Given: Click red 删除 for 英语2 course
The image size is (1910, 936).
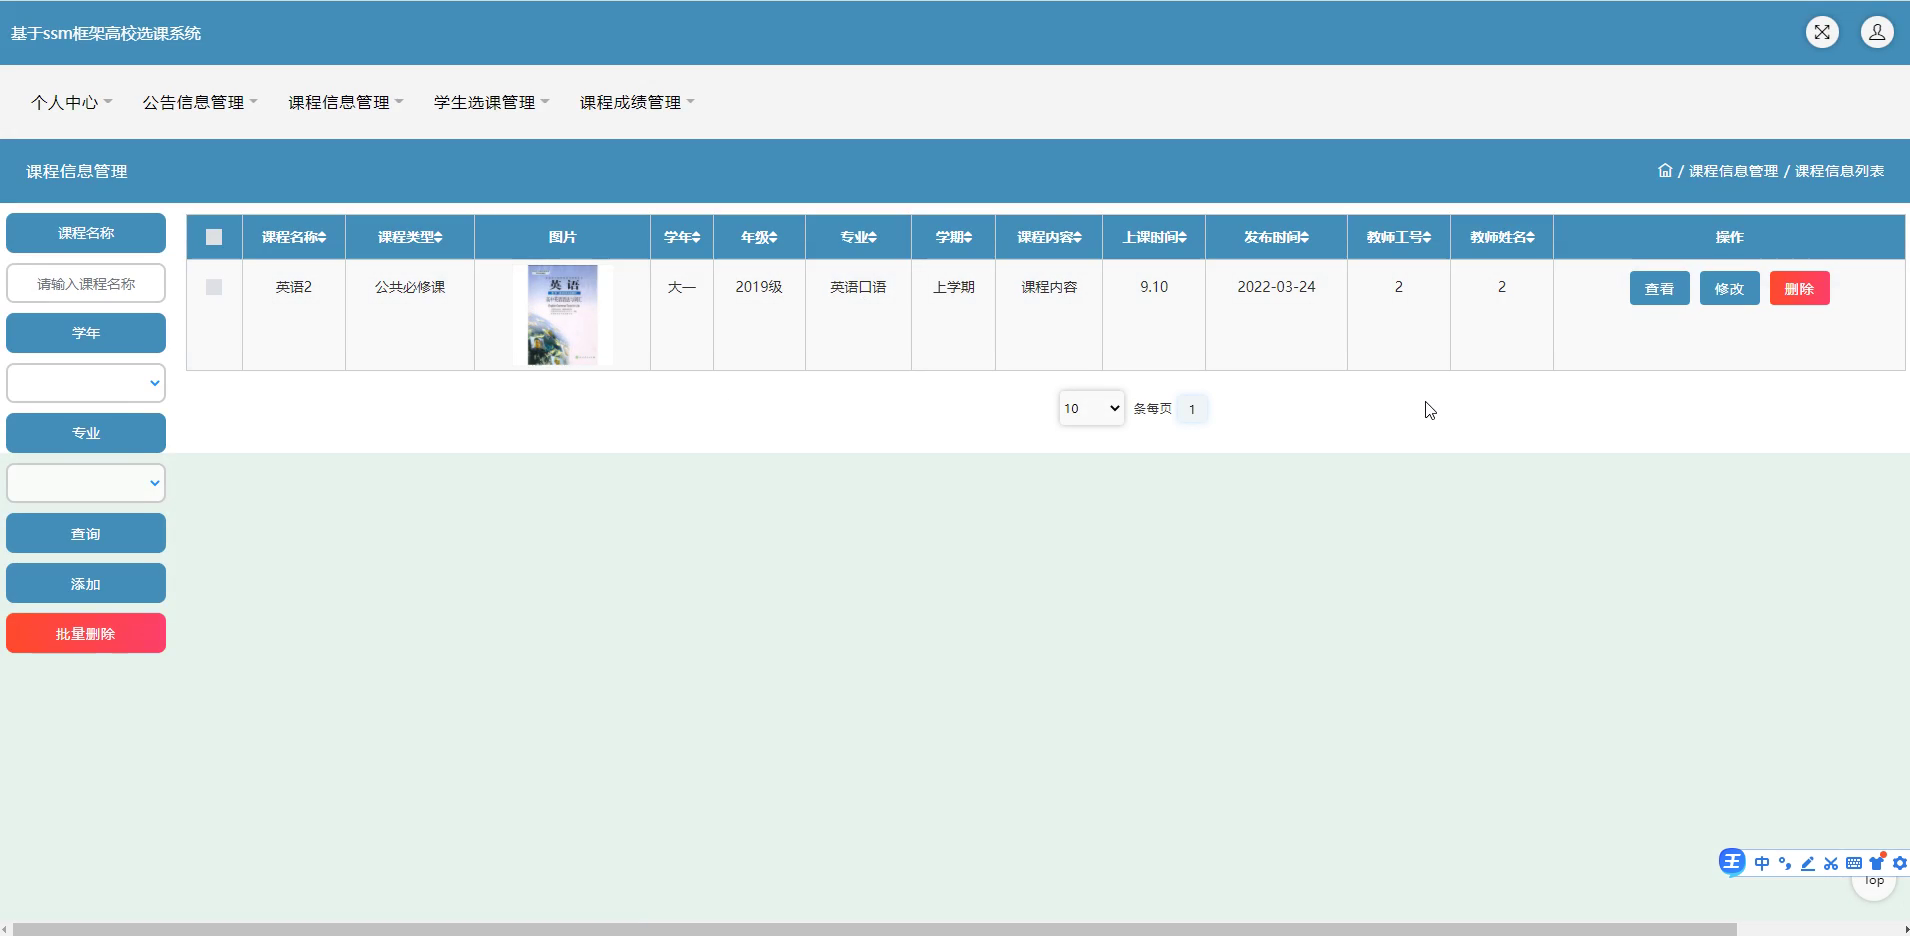Looking at the screenshot, I should point(1800,288).
